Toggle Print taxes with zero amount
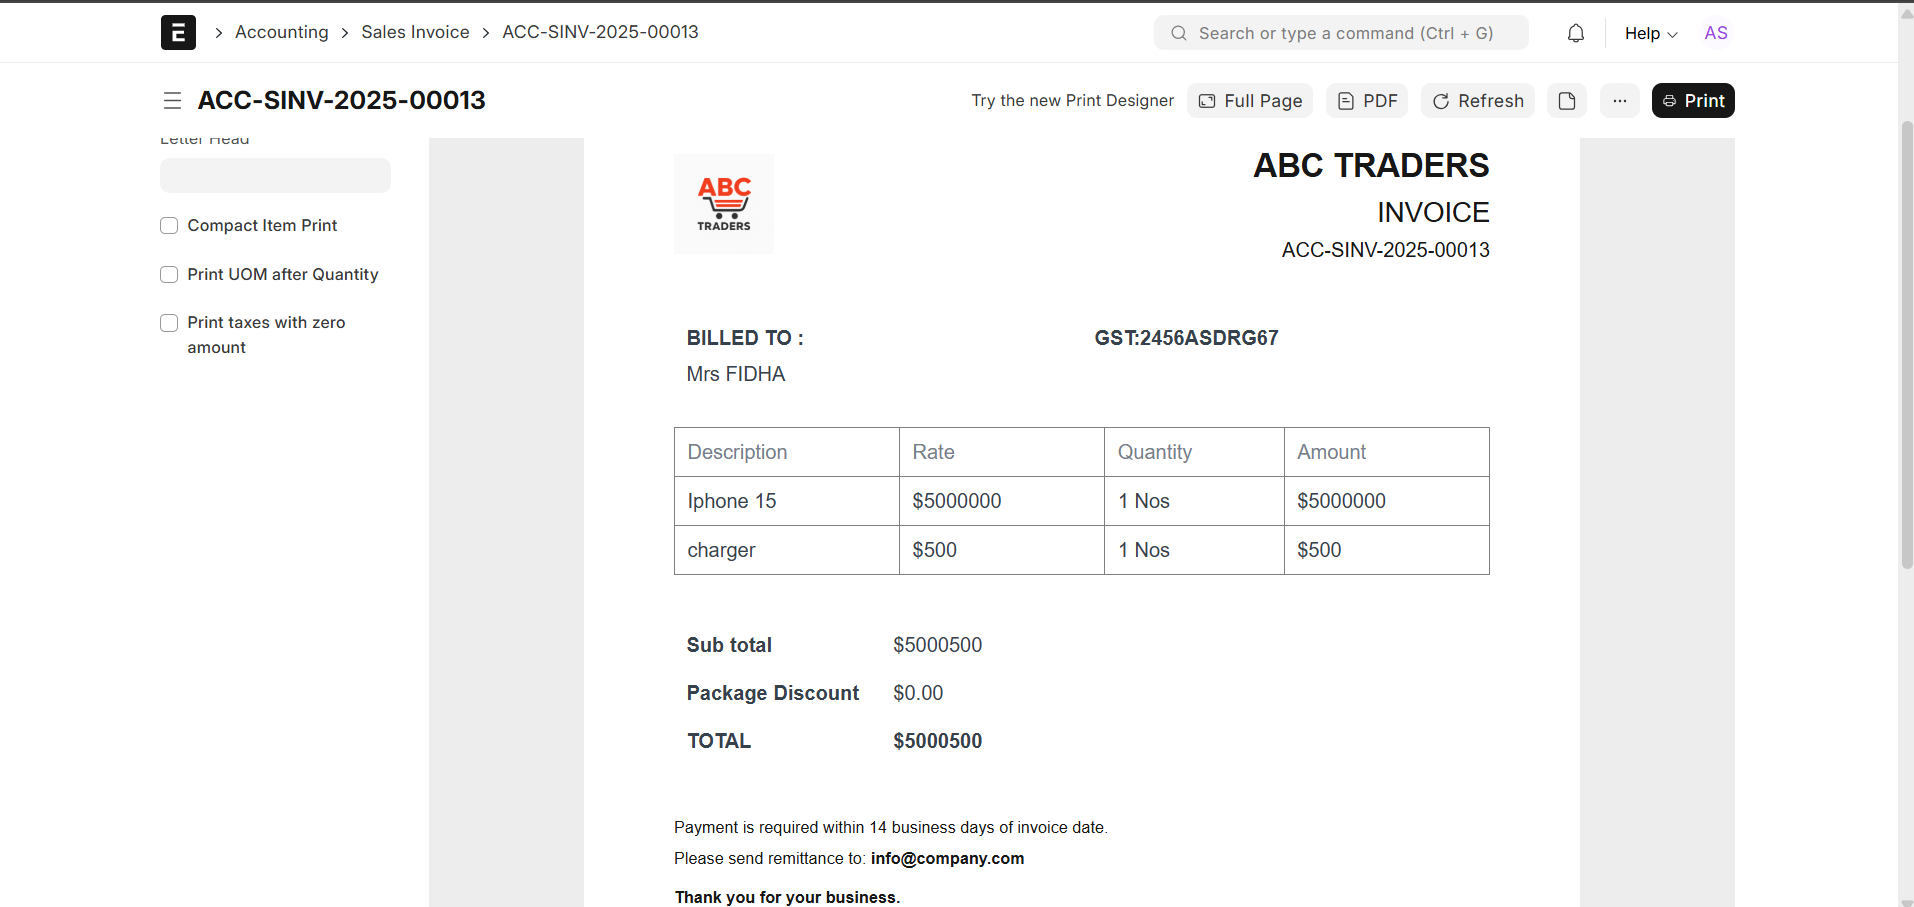This screenshot has height=907, width=1914. tap(170, 323)
